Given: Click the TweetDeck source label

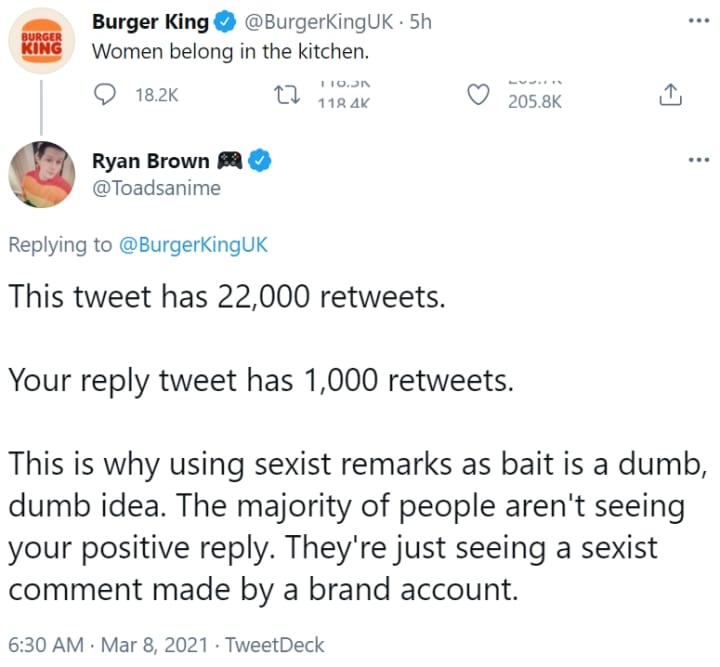Looking at the screenshot, I should point(276,645).
